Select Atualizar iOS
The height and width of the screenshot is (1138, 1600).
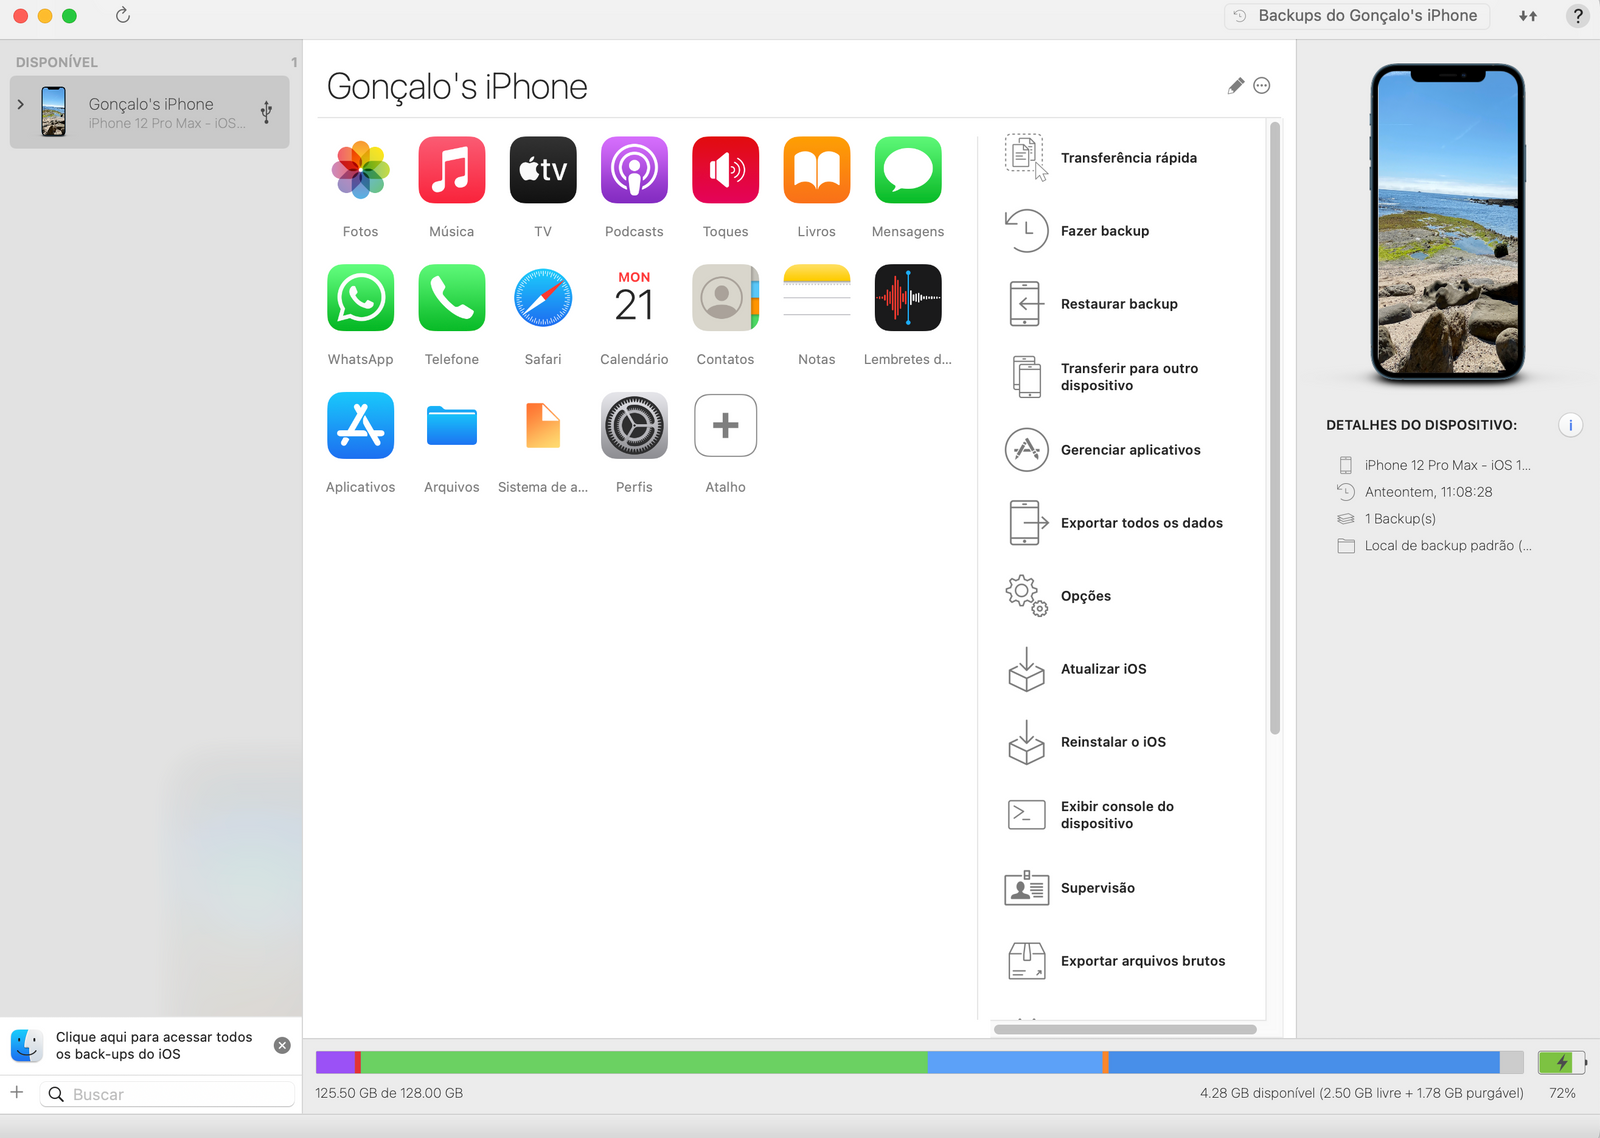[1075, 669]
